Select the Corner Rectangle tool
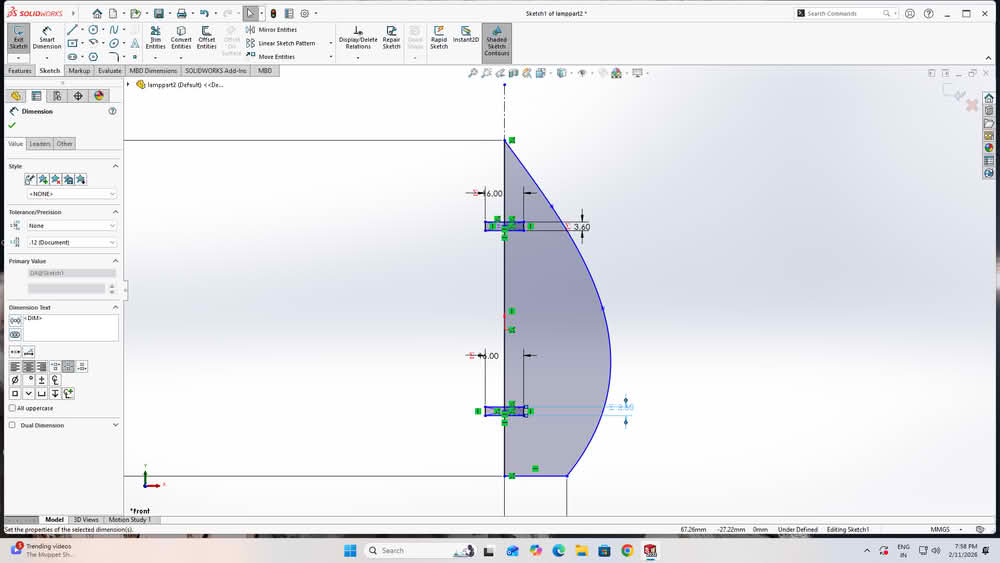Viewport: 1000px width, 563px height. click(x=72, y=43)
